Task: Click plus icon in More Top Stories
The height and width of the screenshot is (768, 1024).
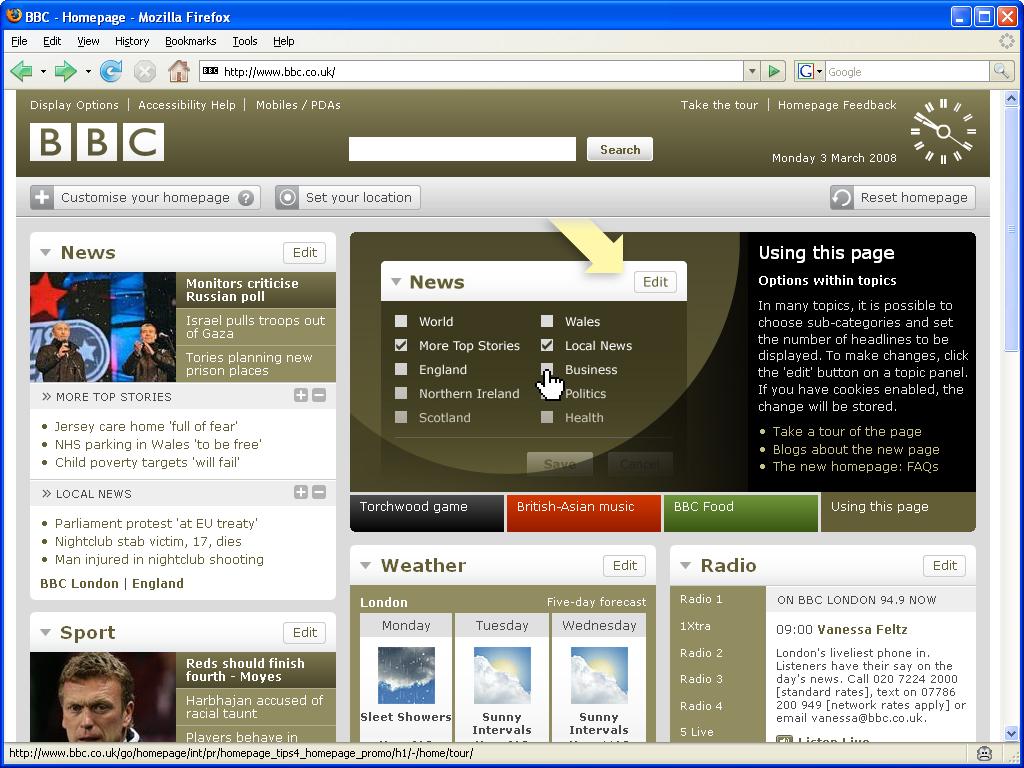Action: pos(300,396)
